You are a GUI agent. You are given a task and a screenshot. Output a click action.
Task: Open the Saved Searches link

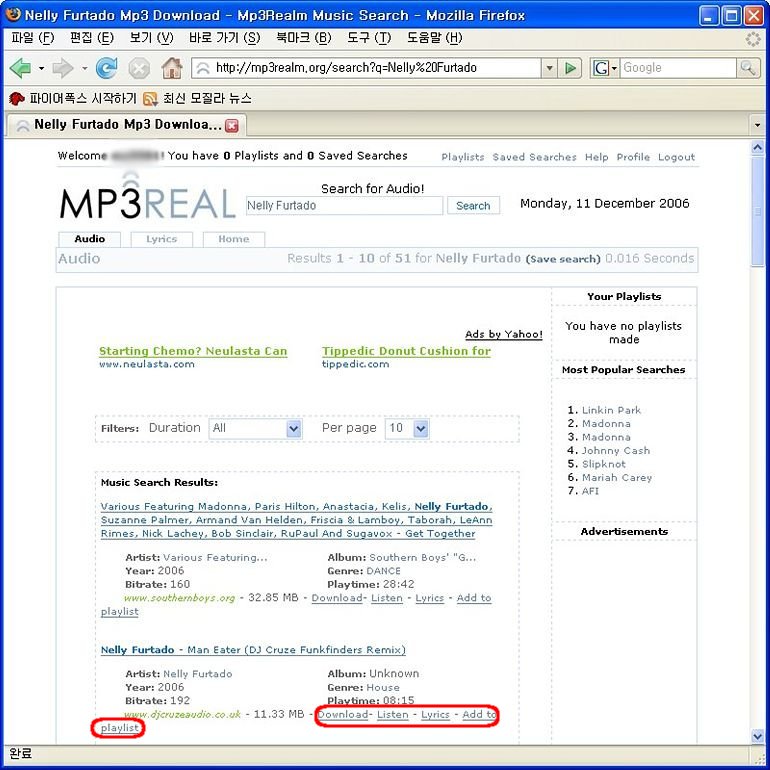534,157
